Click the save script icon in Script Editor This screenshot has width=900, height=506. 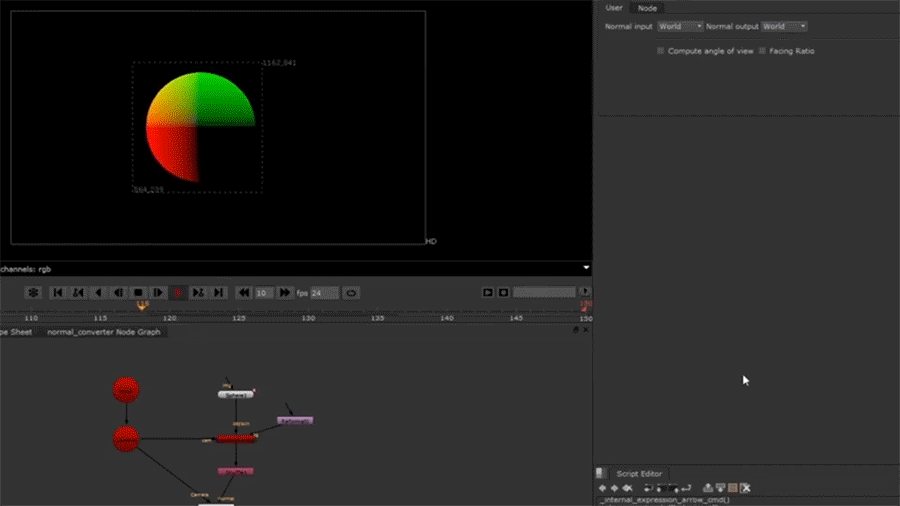click(673, 488)
